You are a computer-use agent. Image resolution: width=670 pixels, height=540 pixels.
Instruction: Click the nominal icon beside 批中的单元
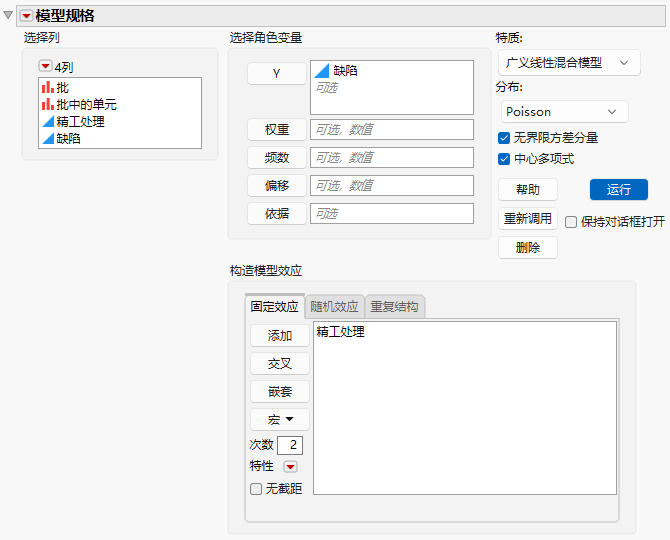click(x=47, y=104)
